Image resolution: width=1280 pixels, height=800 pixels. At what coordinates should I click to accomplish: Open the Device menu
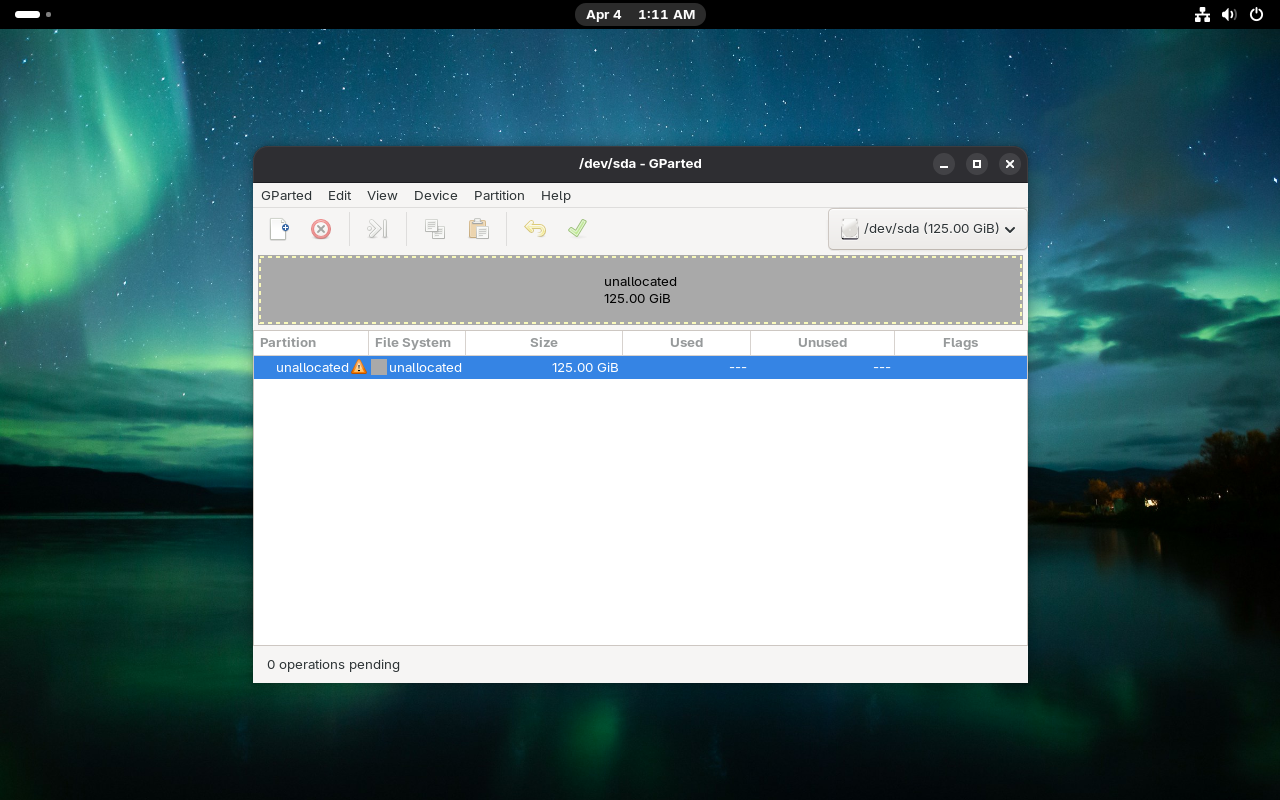(x=435, y=196)
